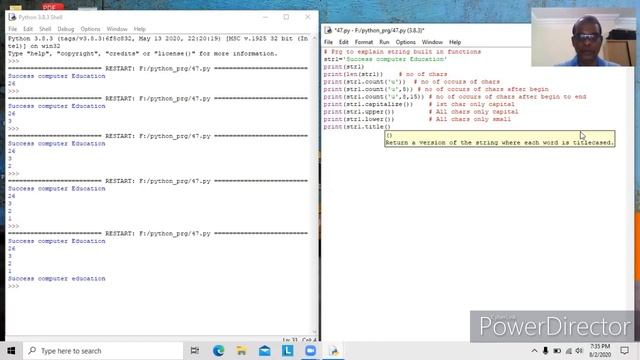Click the Type "help", "copyright" info line

pyautogui.click(x=142, y=53)
